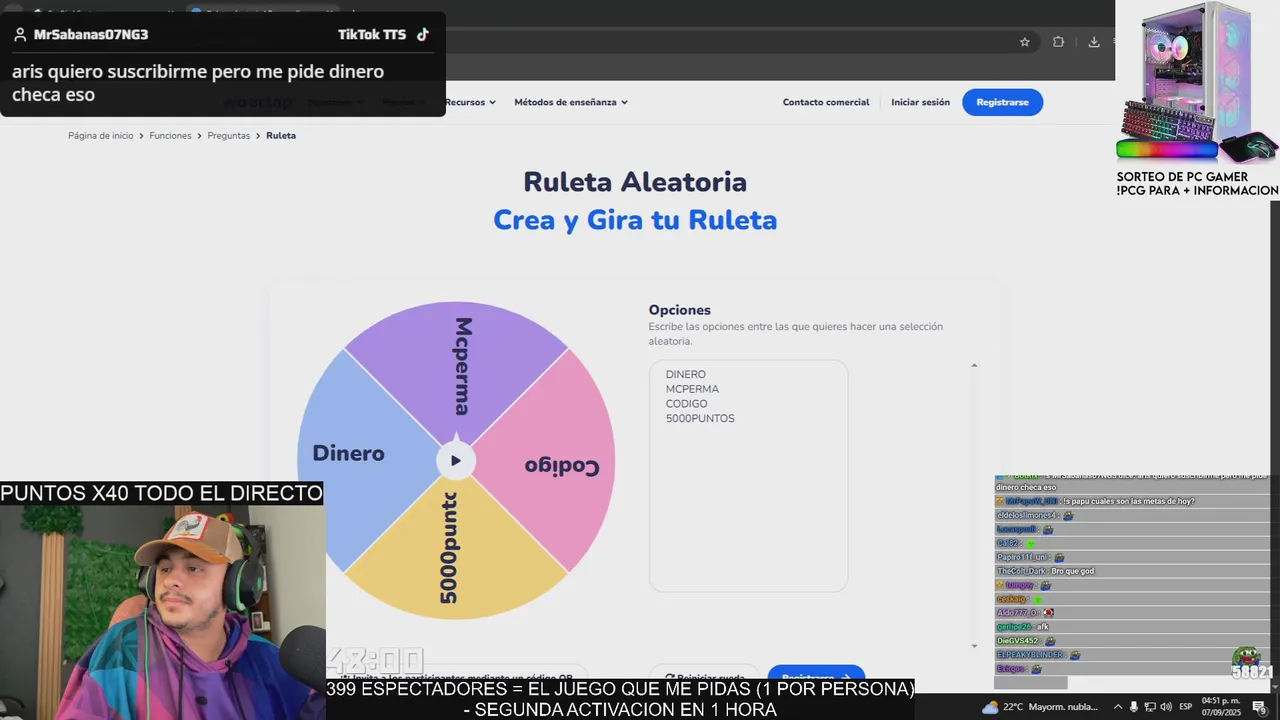
Task: Open the network tray icon
Action: (1150, 707)
